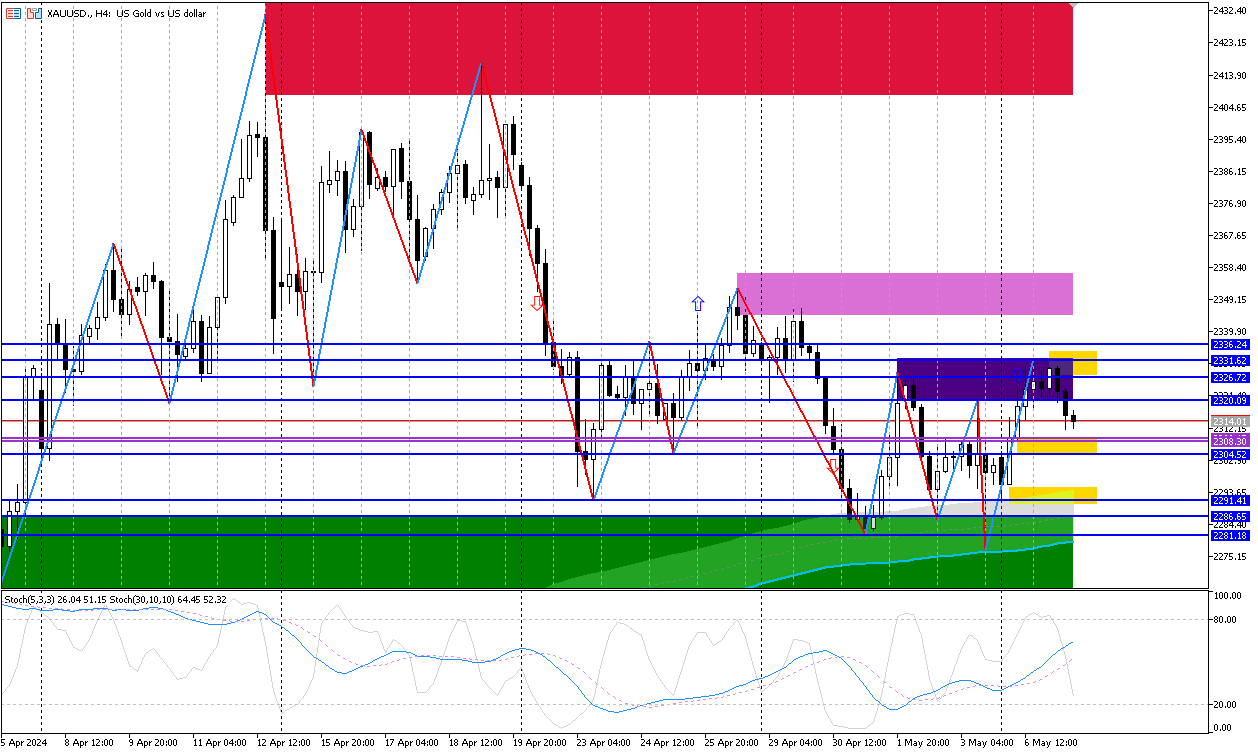Click the 15 Apr 20:00 time label
The height and width of the screenshot is (752, 1258).
tap(349, 743)
